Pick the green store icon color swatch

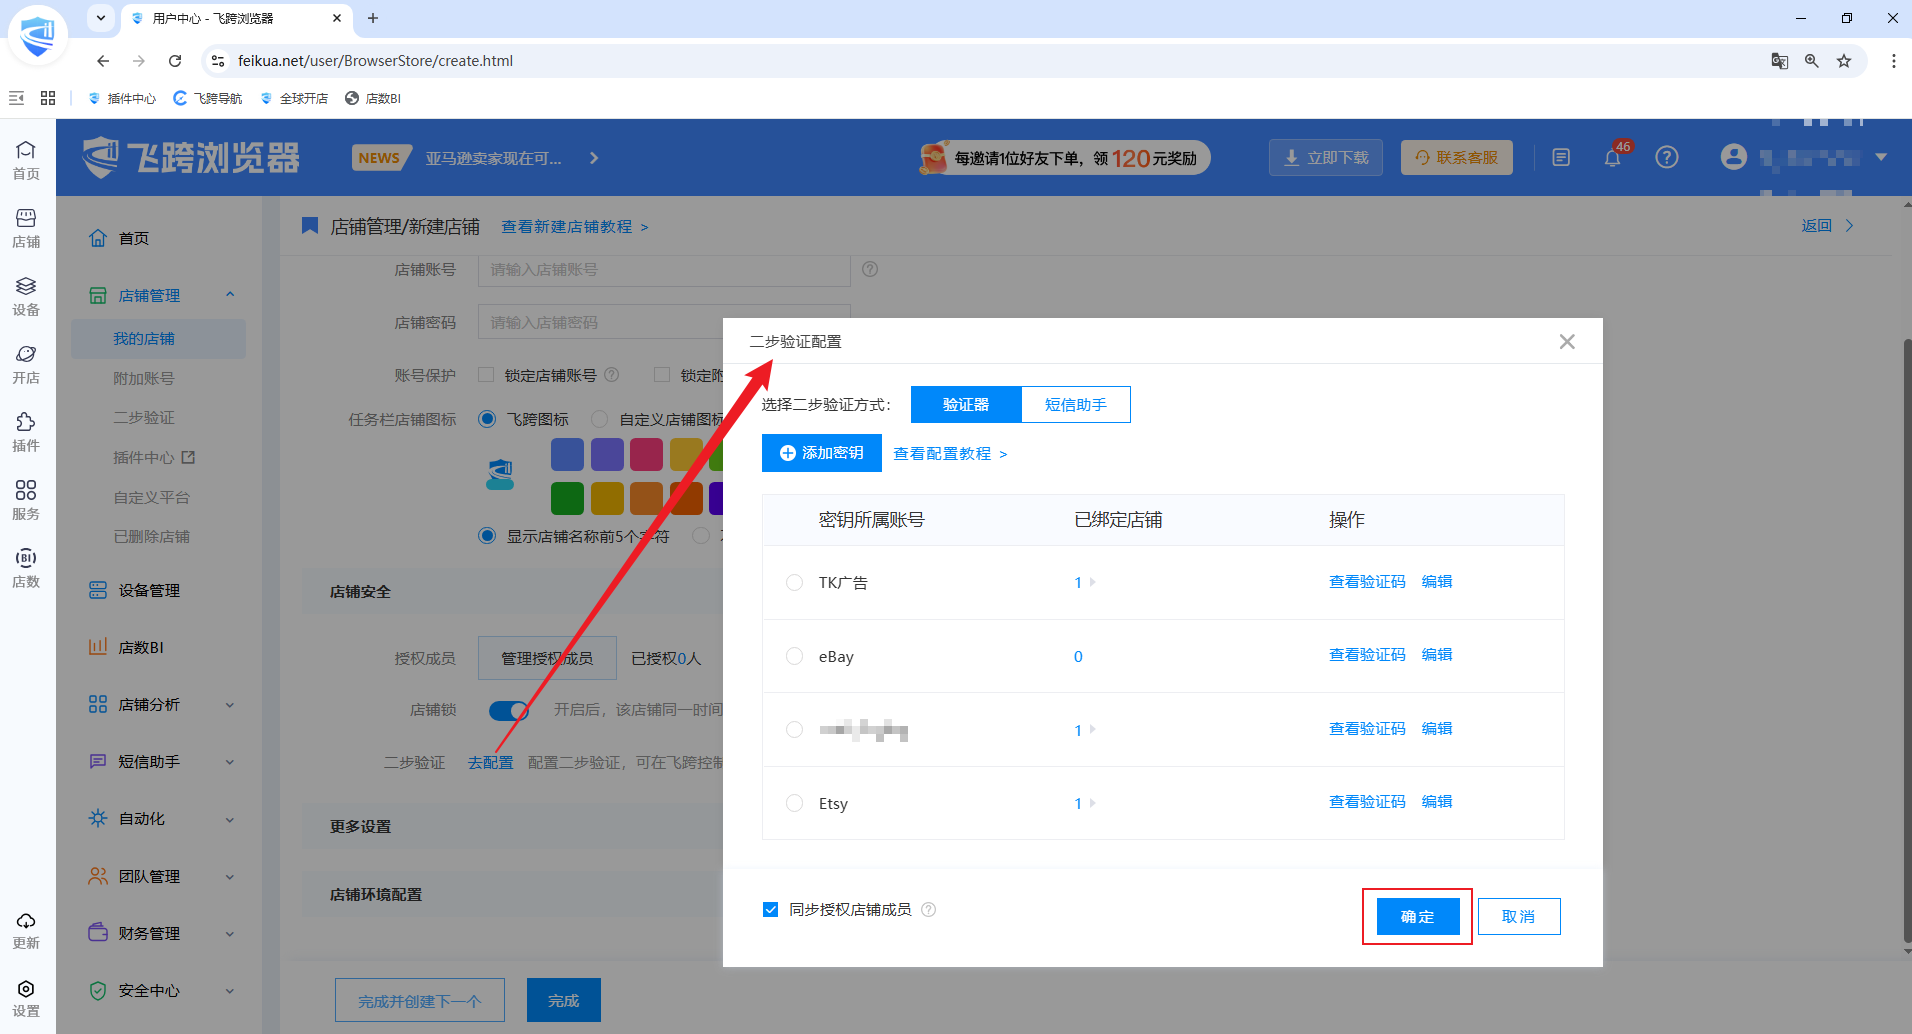coord(567,498)
